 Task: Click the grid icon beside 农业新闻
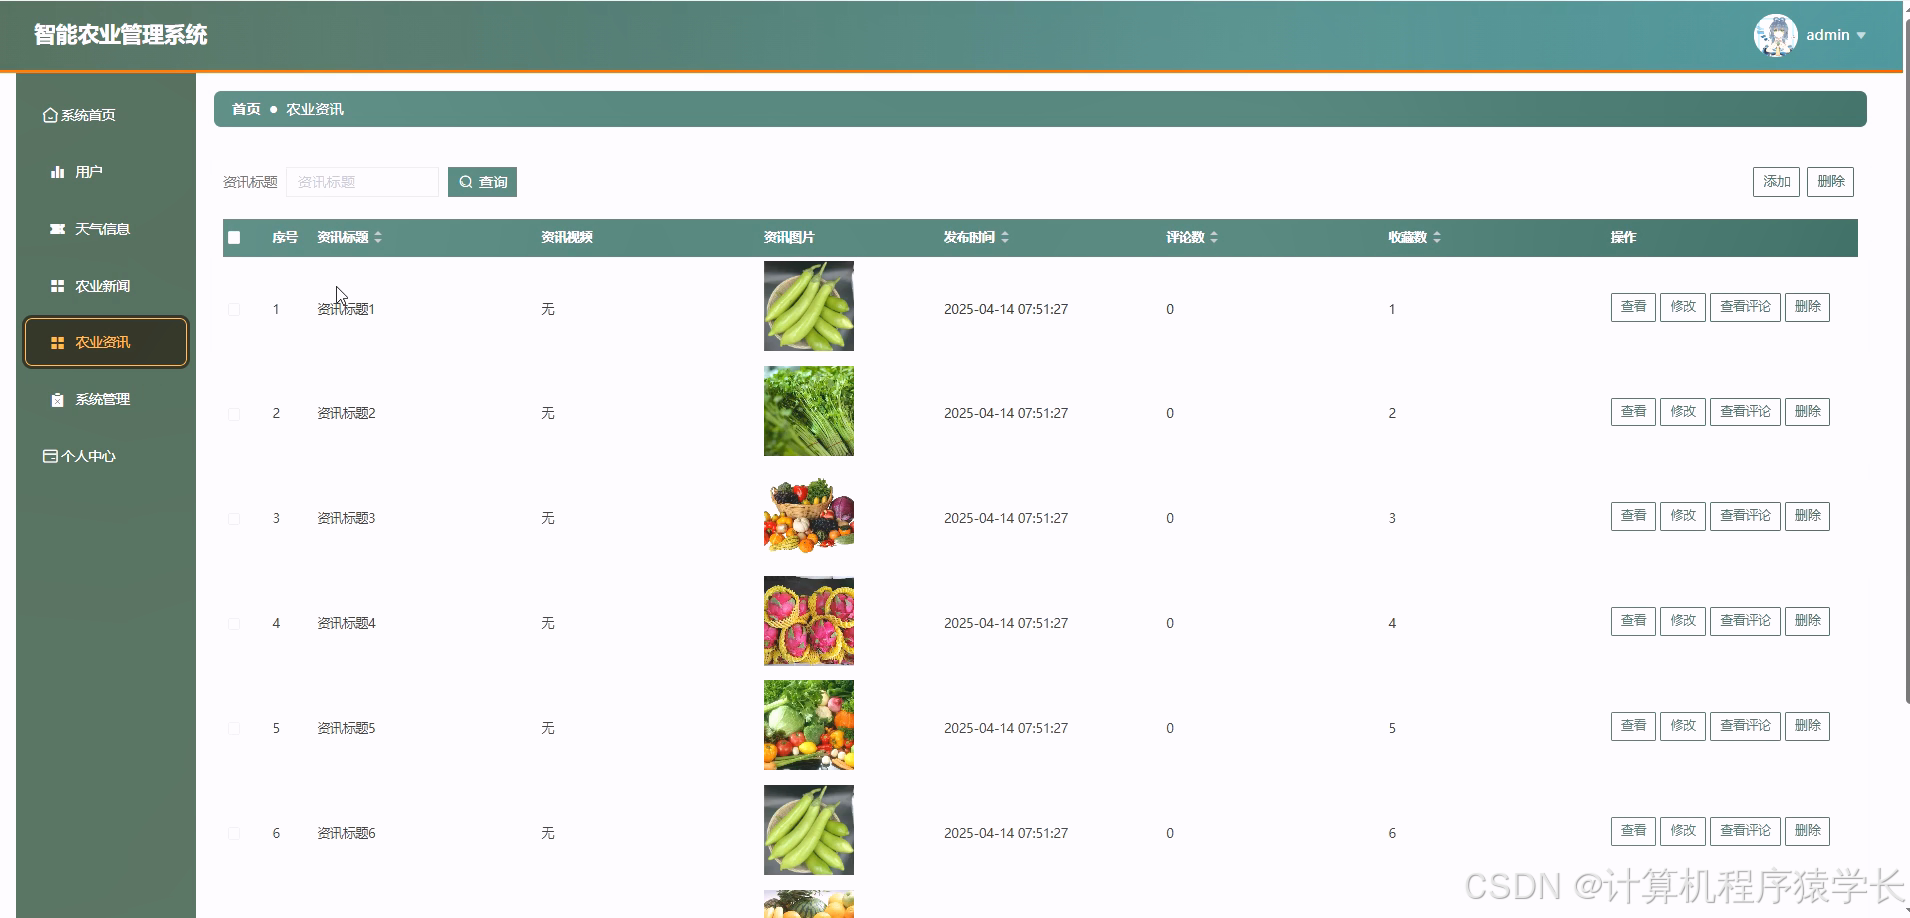click(57, 286)
